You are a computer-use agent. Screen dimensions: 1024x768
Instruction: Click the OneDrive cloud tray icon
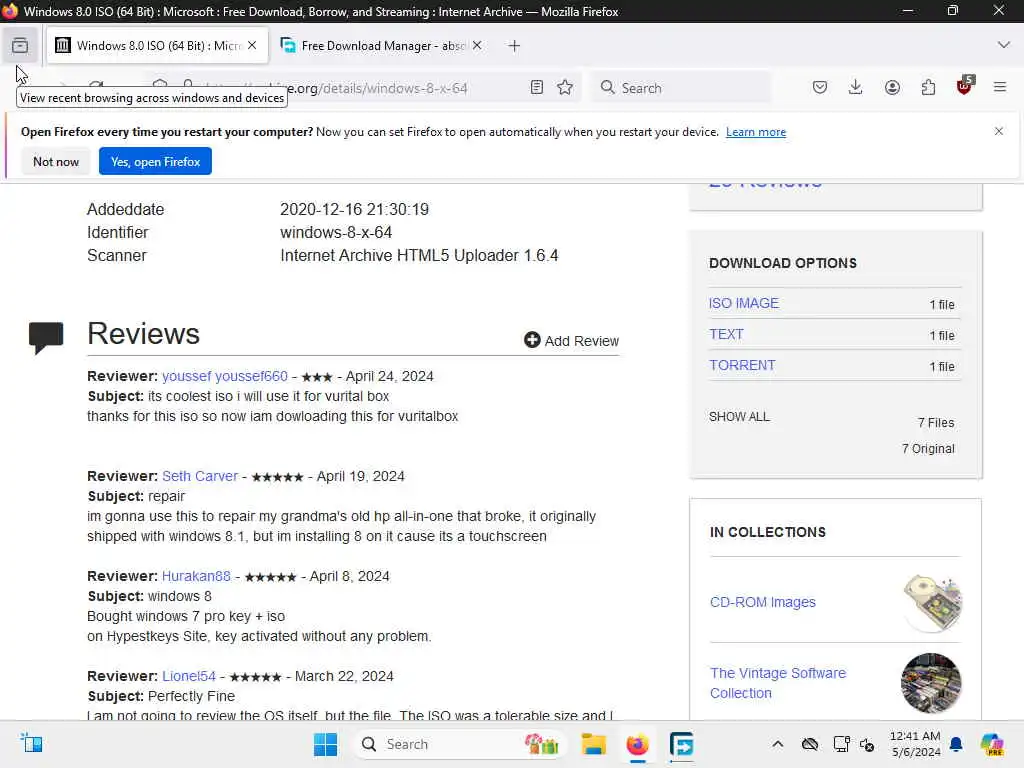[810, 744]
